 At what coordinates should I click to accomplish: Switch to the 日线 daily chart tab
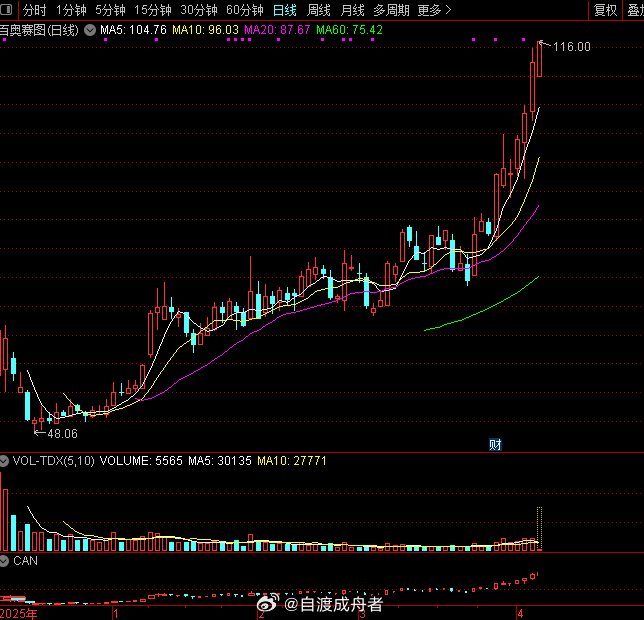[285, 10]
